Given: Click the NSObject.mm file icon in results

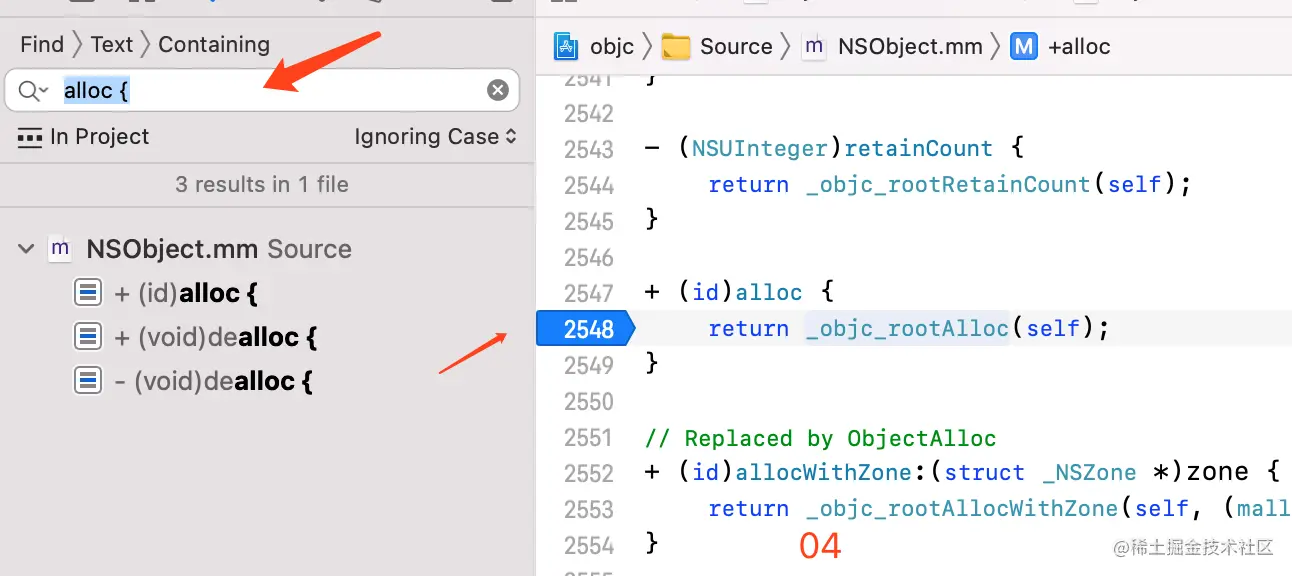Looking at the screenshot, I should [60, 249].
